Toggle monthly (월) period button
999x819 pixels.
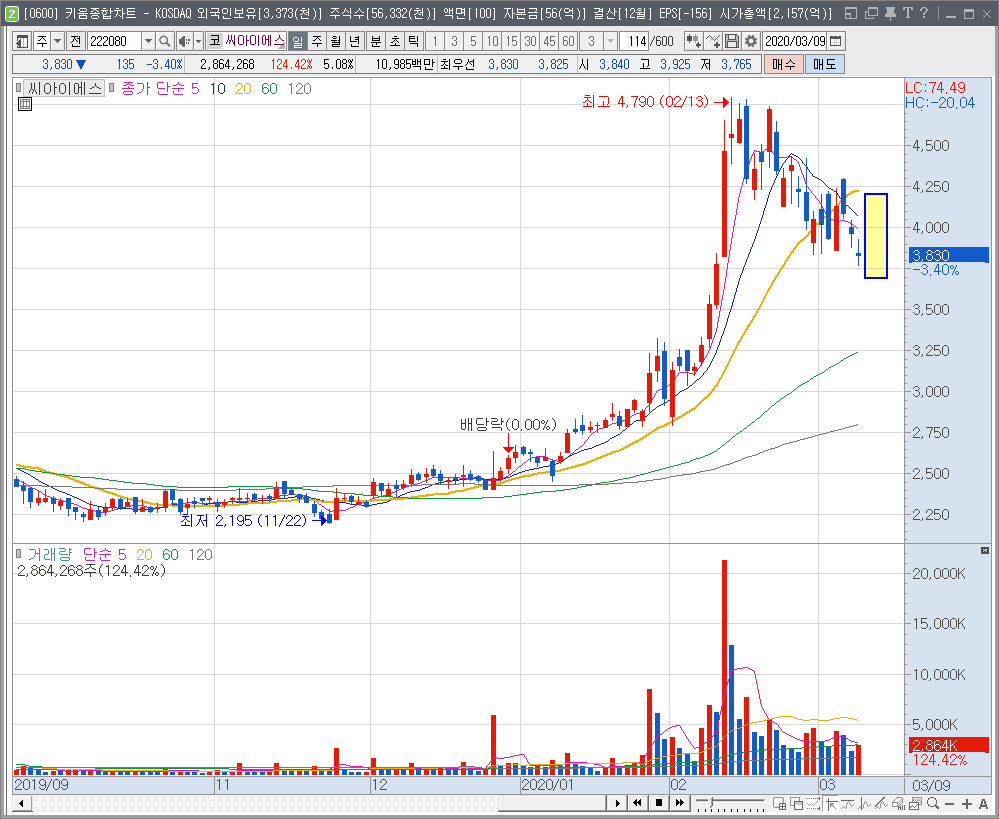[336, 41]
